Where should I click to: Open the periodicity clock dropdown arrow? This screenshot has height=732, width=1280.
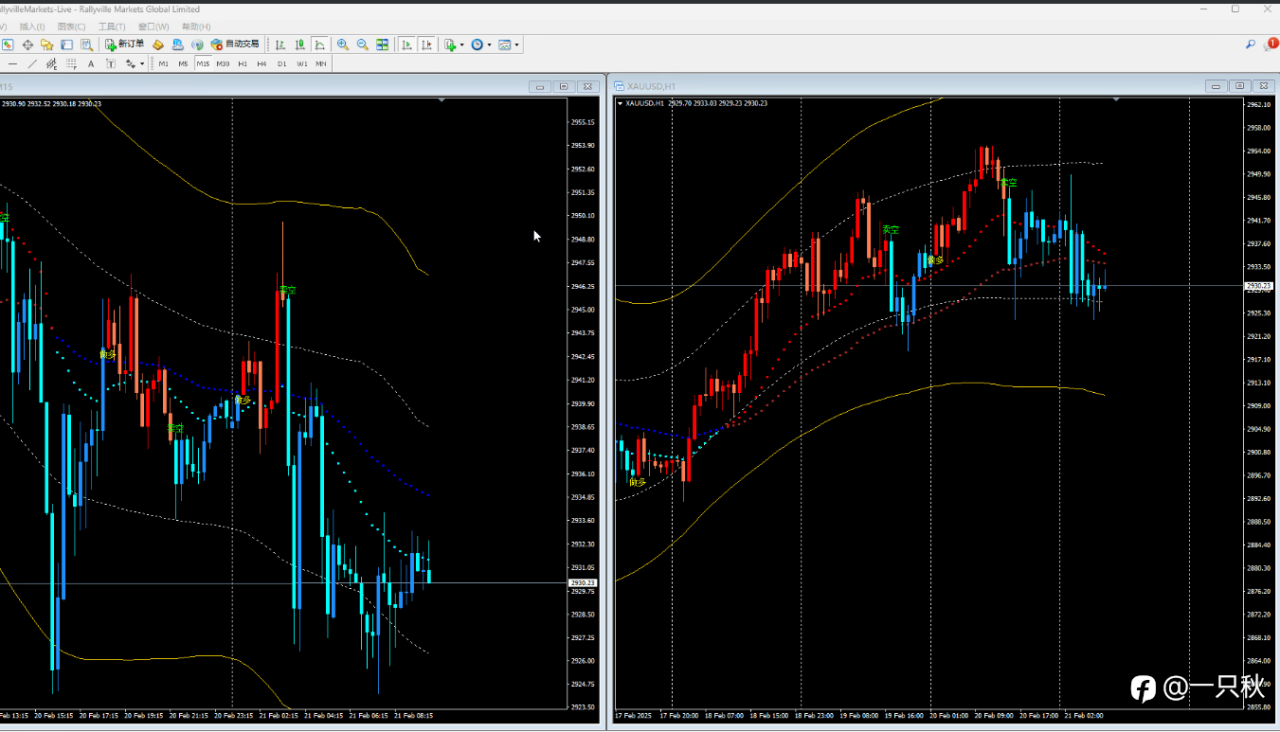pos(489,45)
